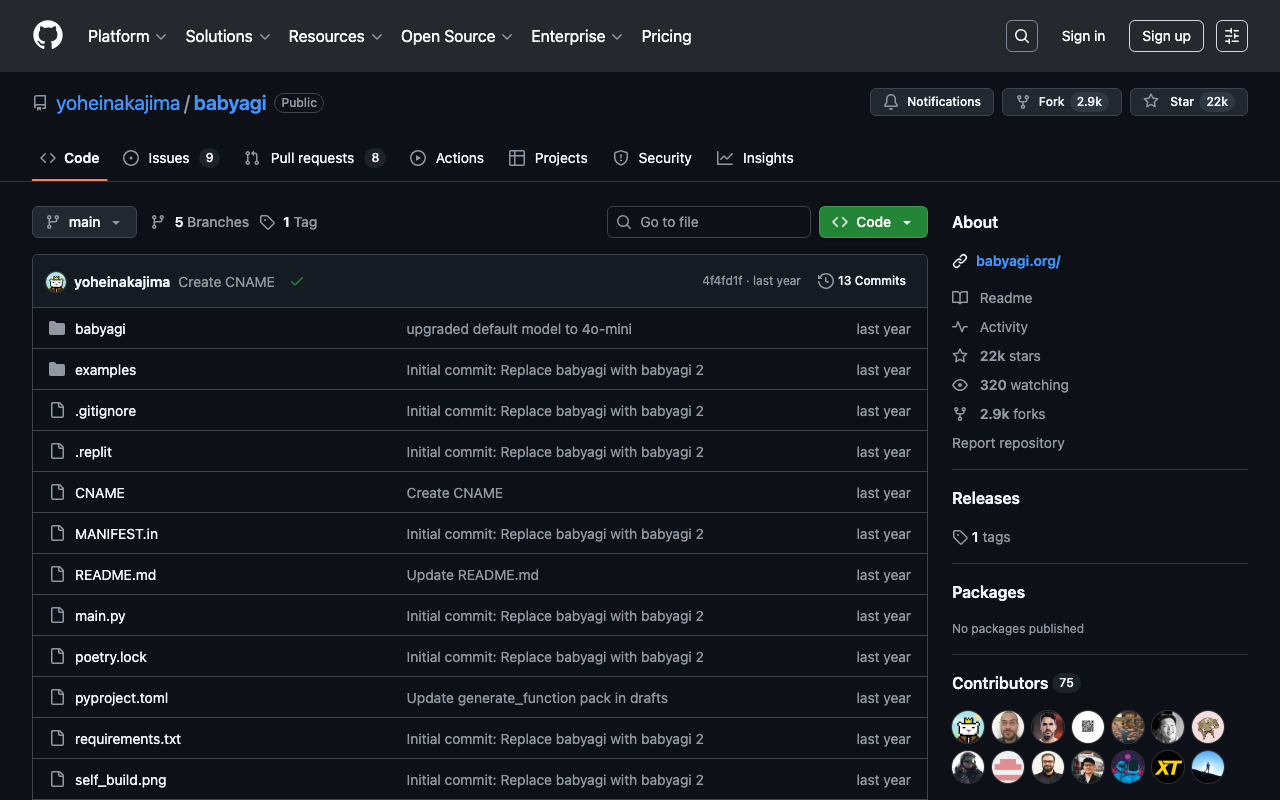Expand the Platform navigation menu
Image resolution: width=1280 pixels, height=800 pixels.
(127, 36)
